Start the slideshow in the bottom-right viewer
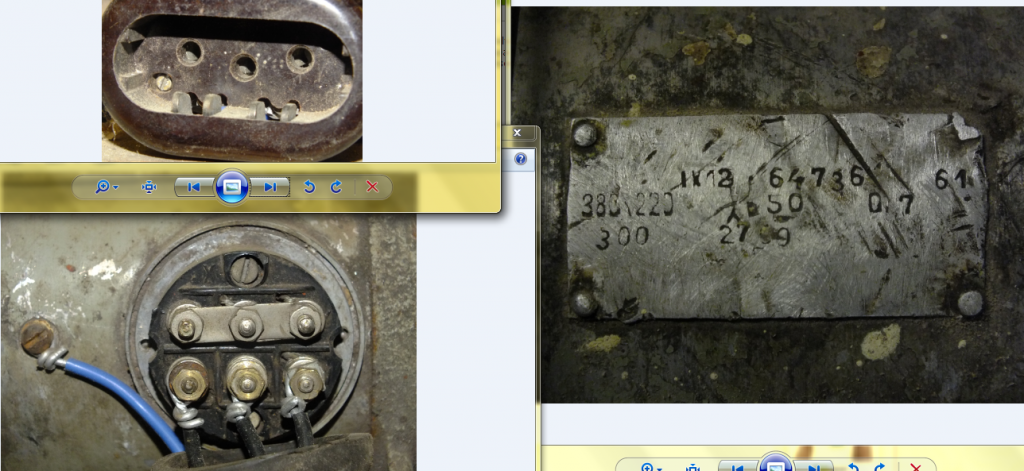Screen dimensions: 1024x471 776,463
